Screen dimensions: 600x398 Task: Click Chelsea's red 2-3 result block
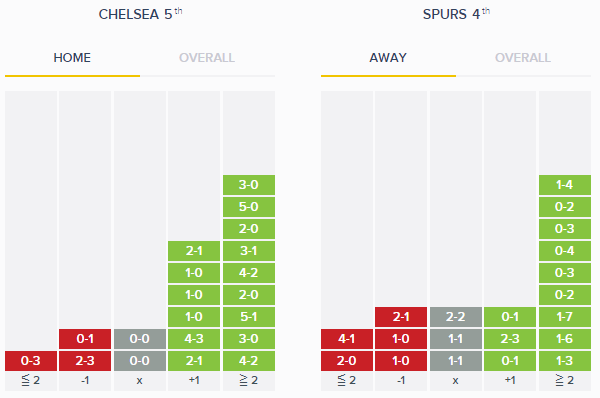click(x=85, y=360)
